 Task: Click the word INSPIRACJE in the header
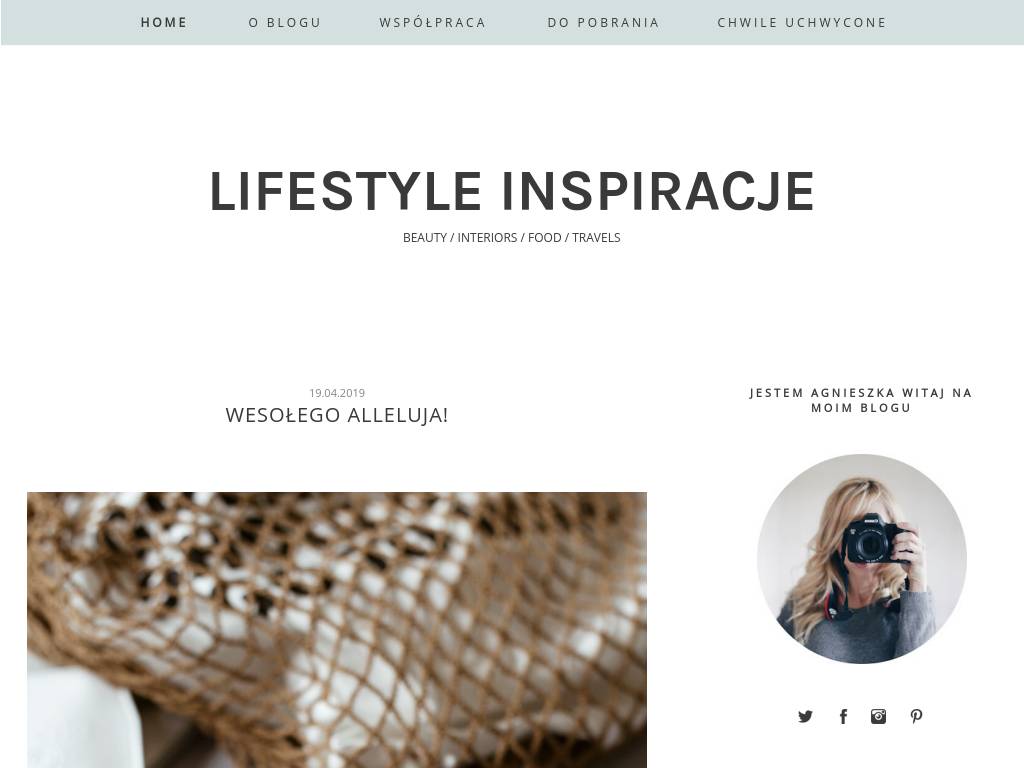pyautogui.click(x=658, y=191)
